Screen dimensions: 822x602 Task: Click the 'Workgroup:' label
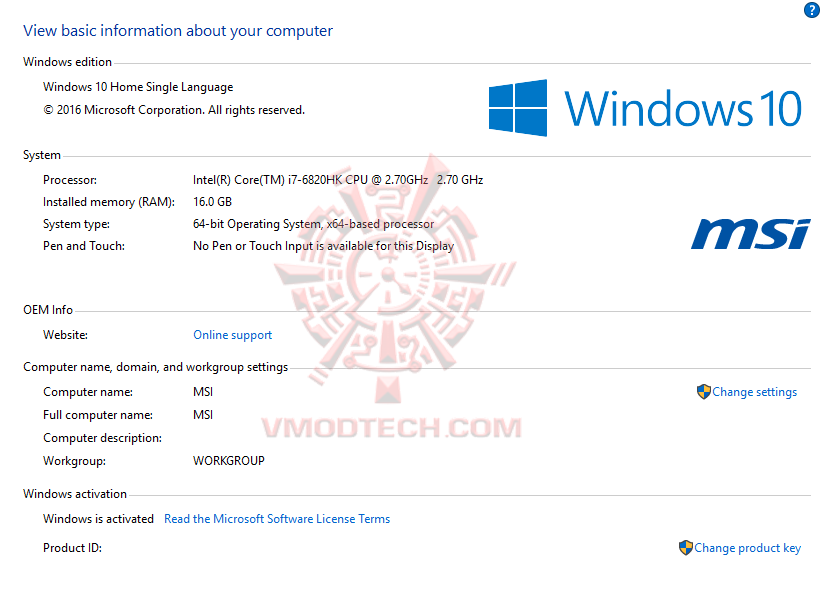(74, 461)
